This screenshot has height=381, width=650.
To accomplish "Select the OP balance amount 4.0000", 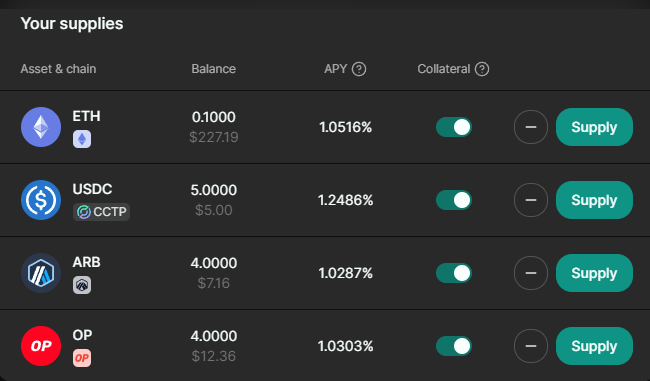I will [x=213, y=336].
